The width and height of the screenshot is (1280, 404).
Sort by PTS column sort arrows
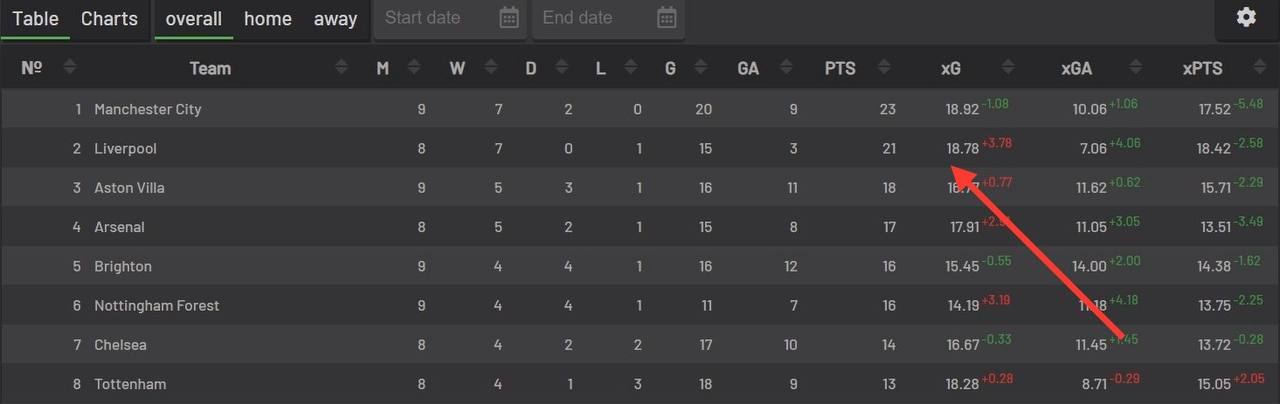(883, 68)
